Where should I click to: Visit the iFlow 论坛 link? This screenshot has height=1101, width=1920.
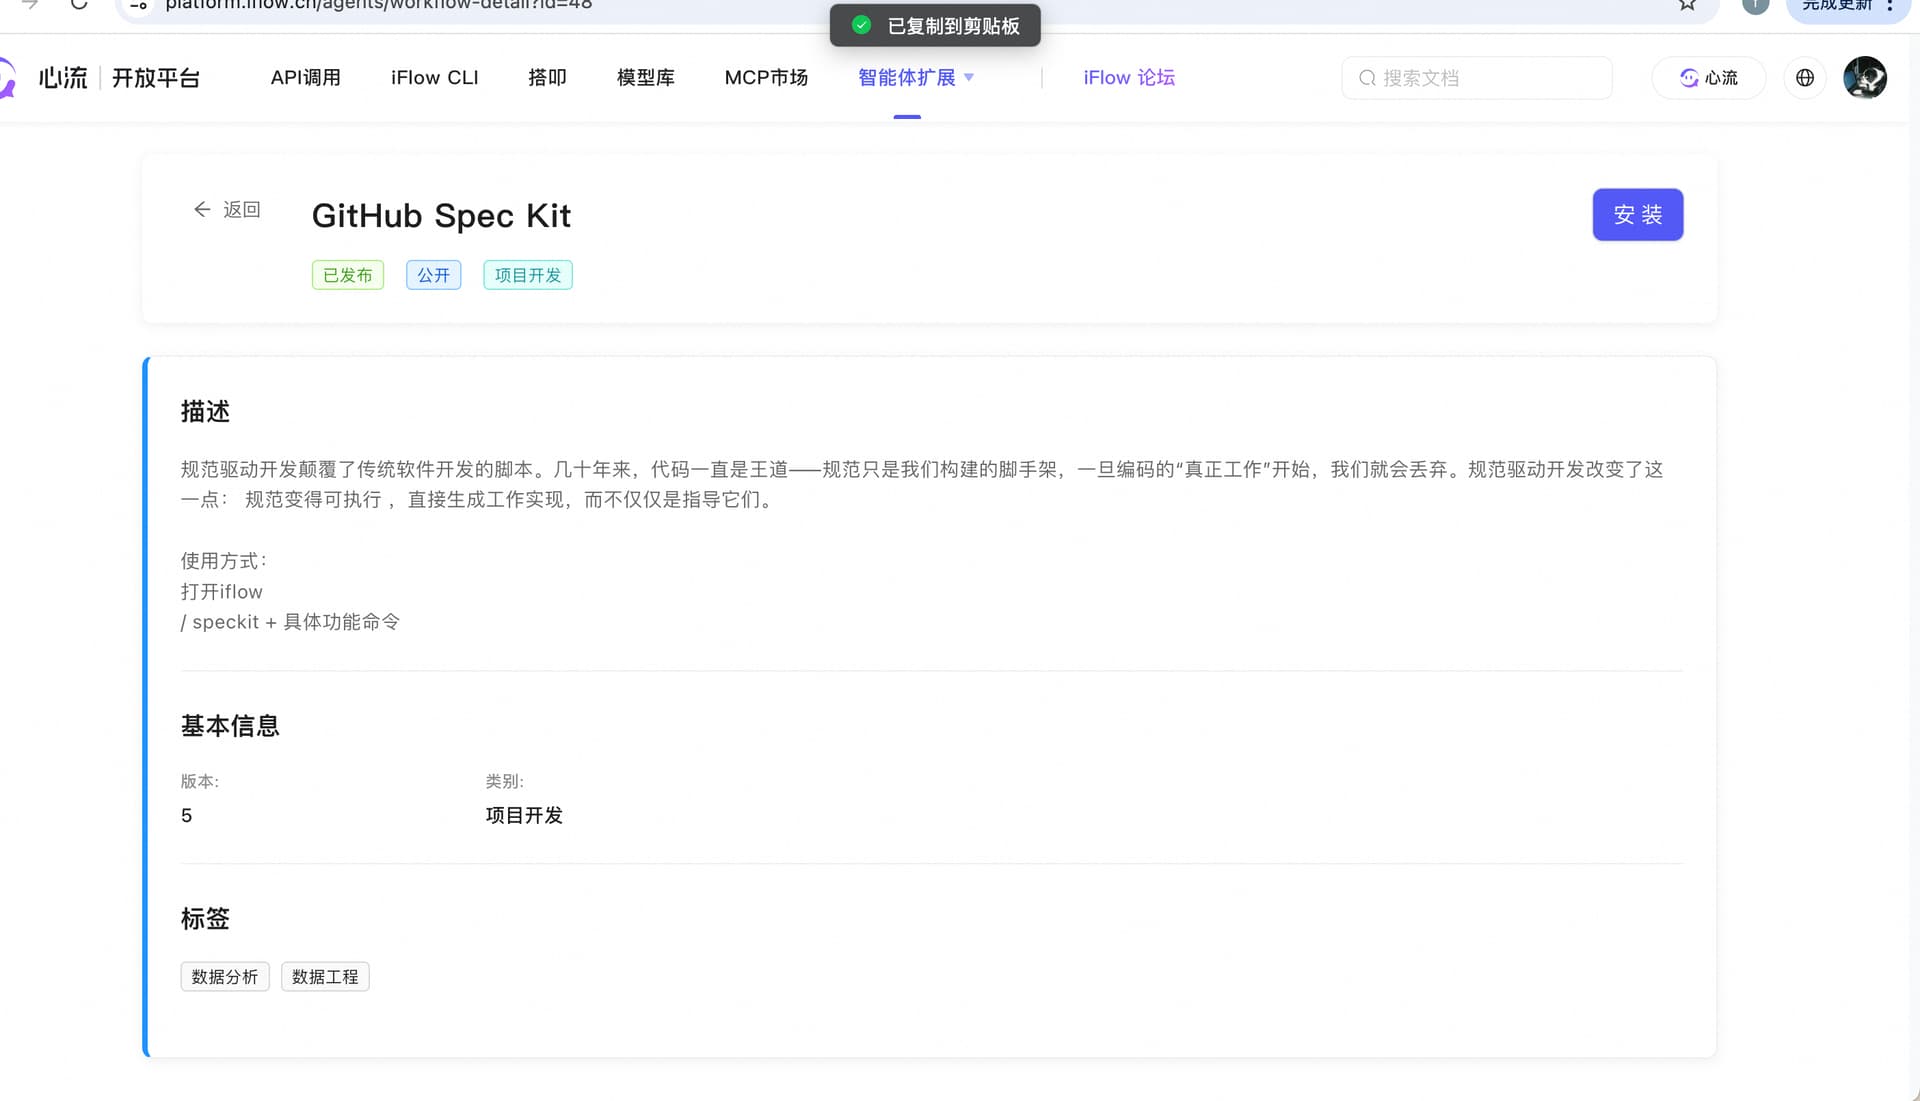(1129, 78)
